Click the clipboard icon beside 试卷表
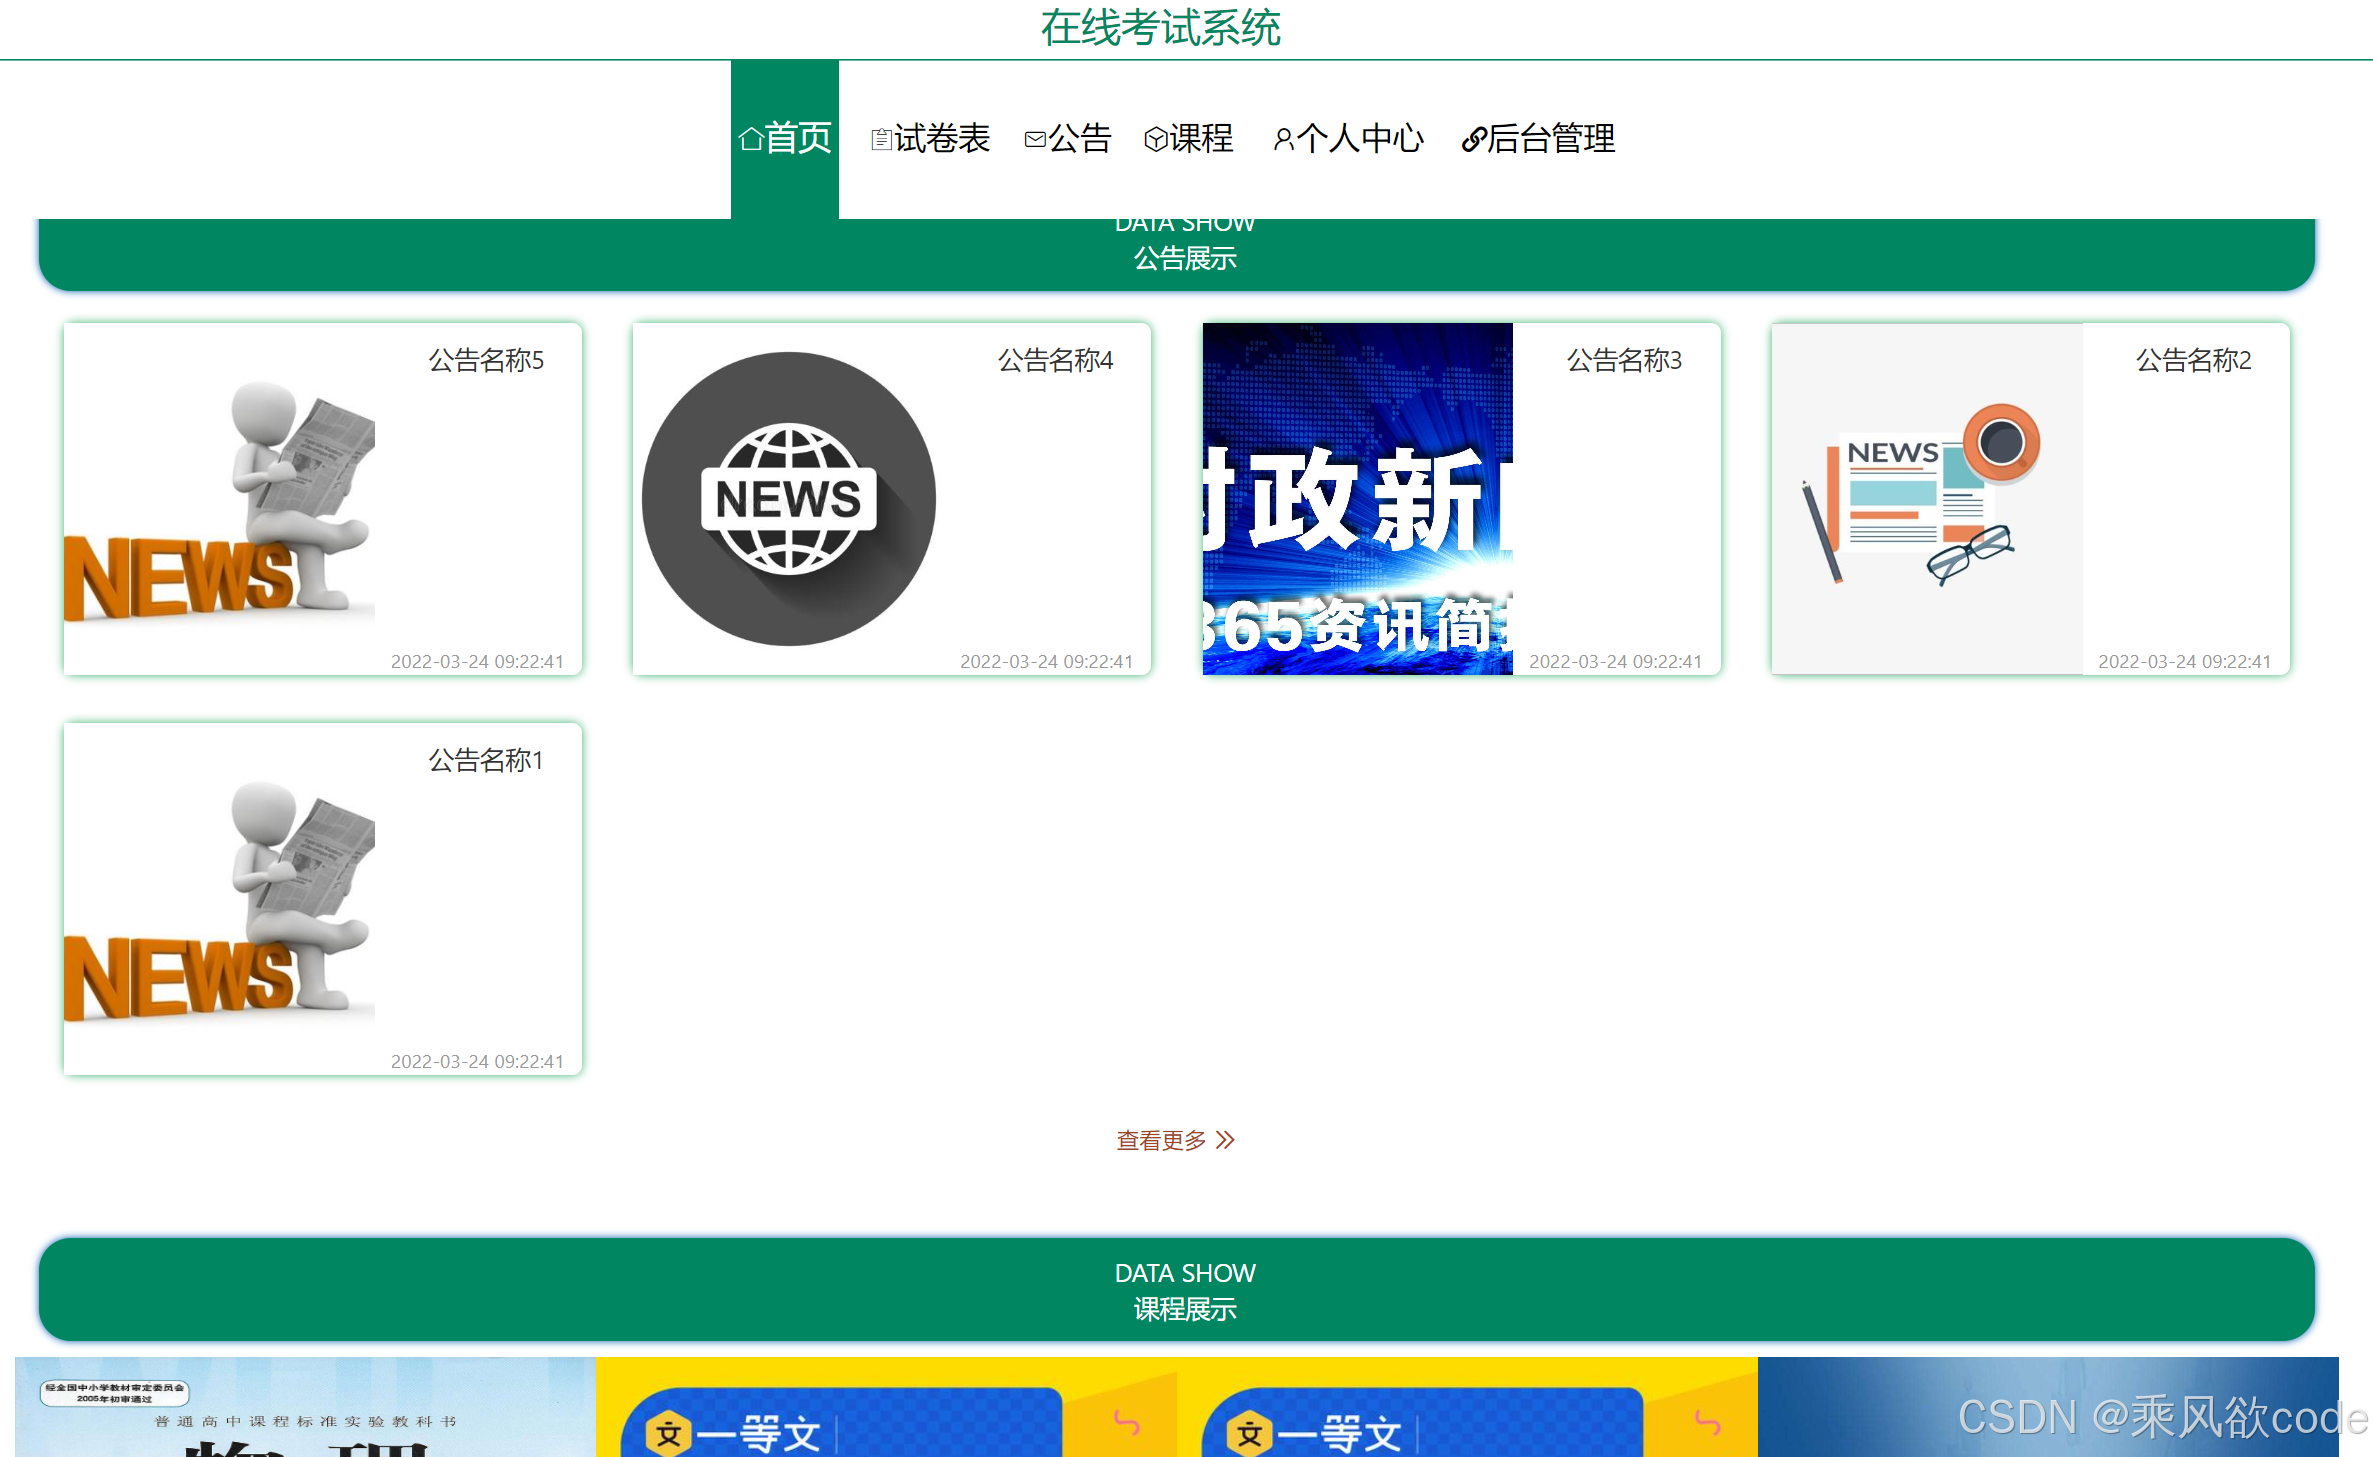 881,139
